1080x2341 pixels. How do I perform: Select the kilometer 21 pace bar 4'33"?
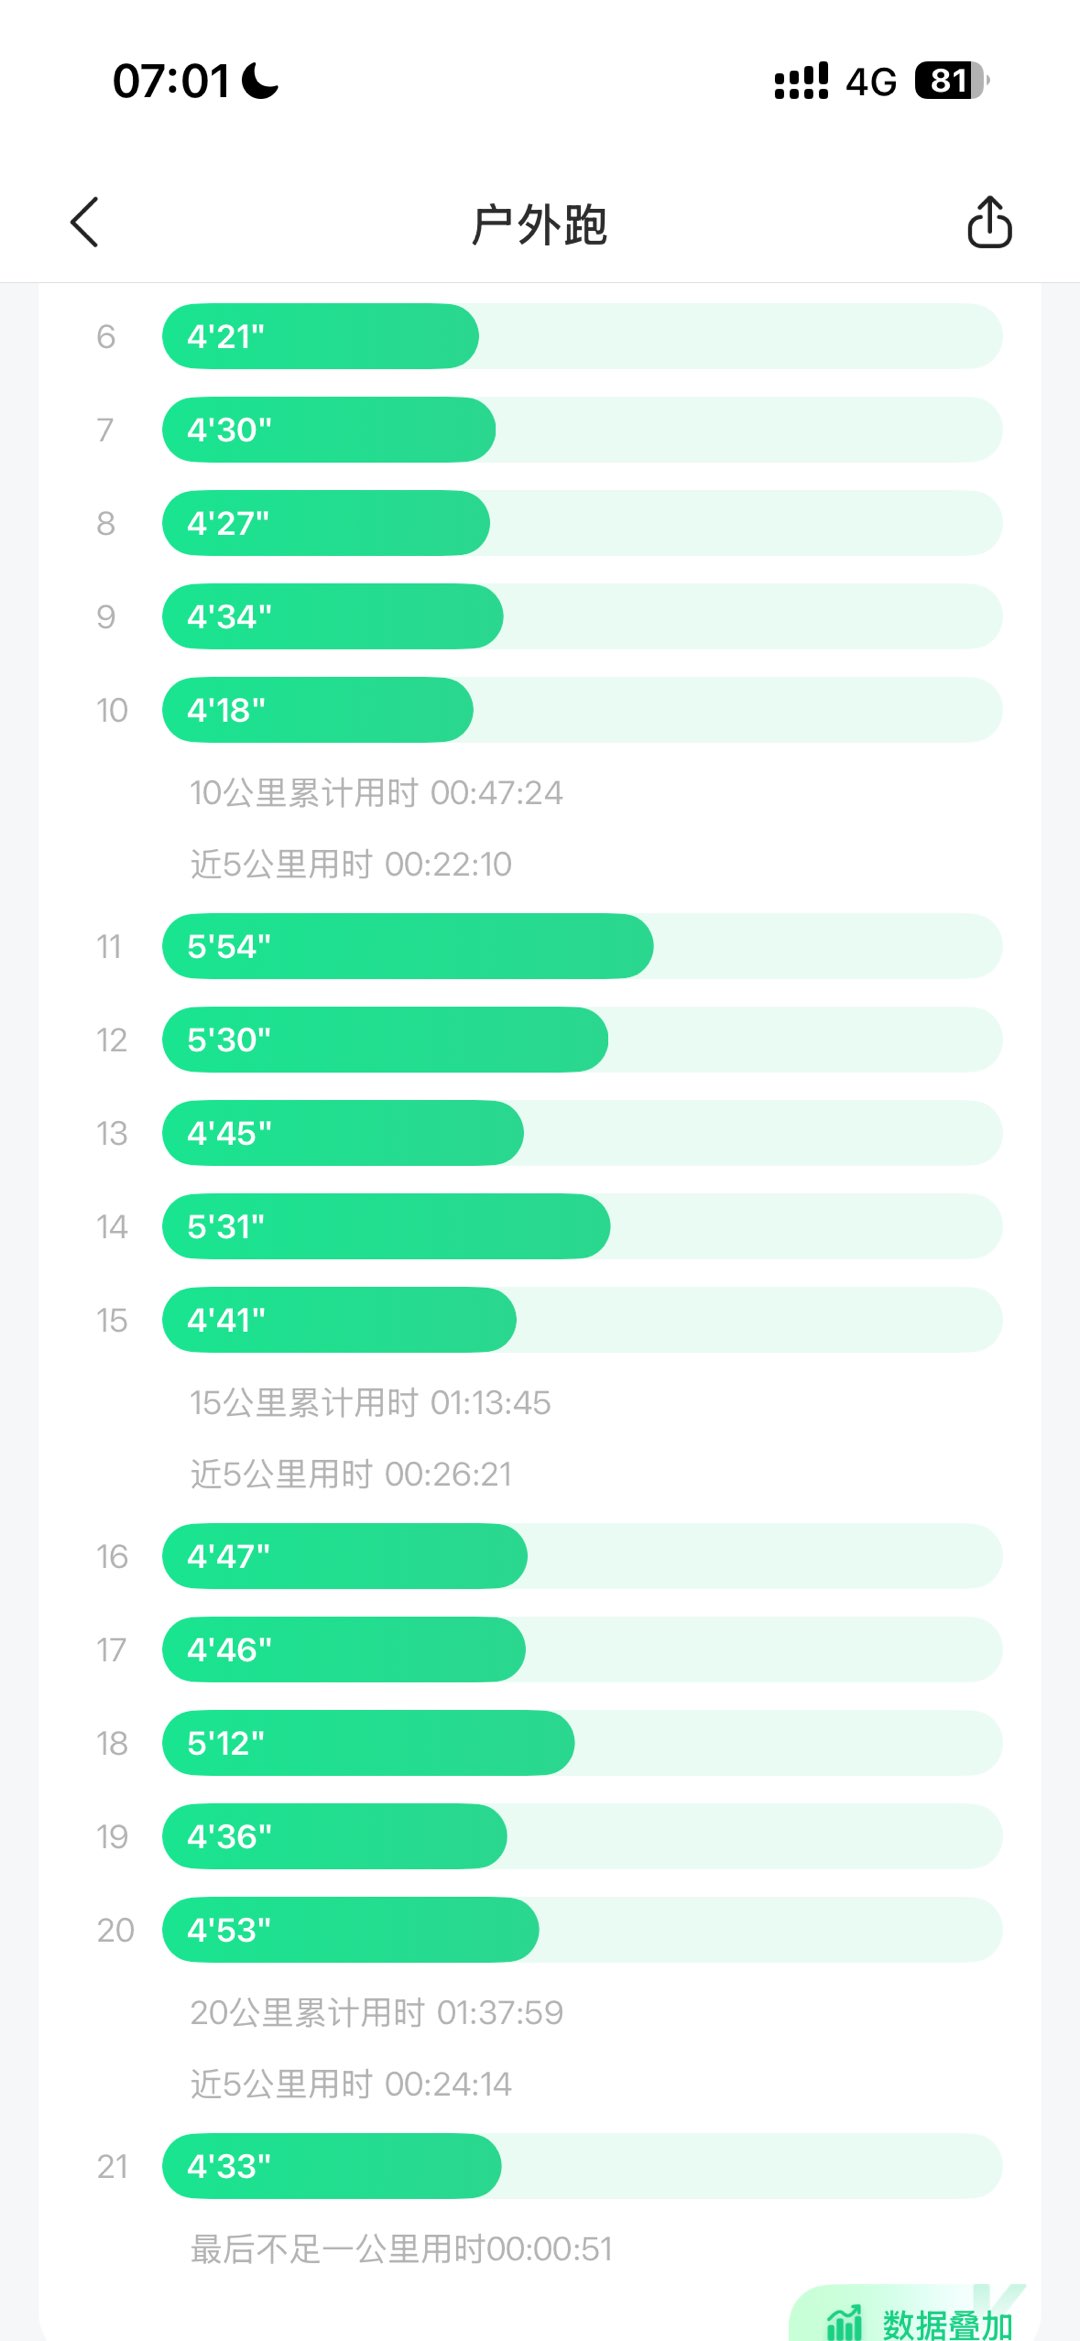(x=331, y=2166)
